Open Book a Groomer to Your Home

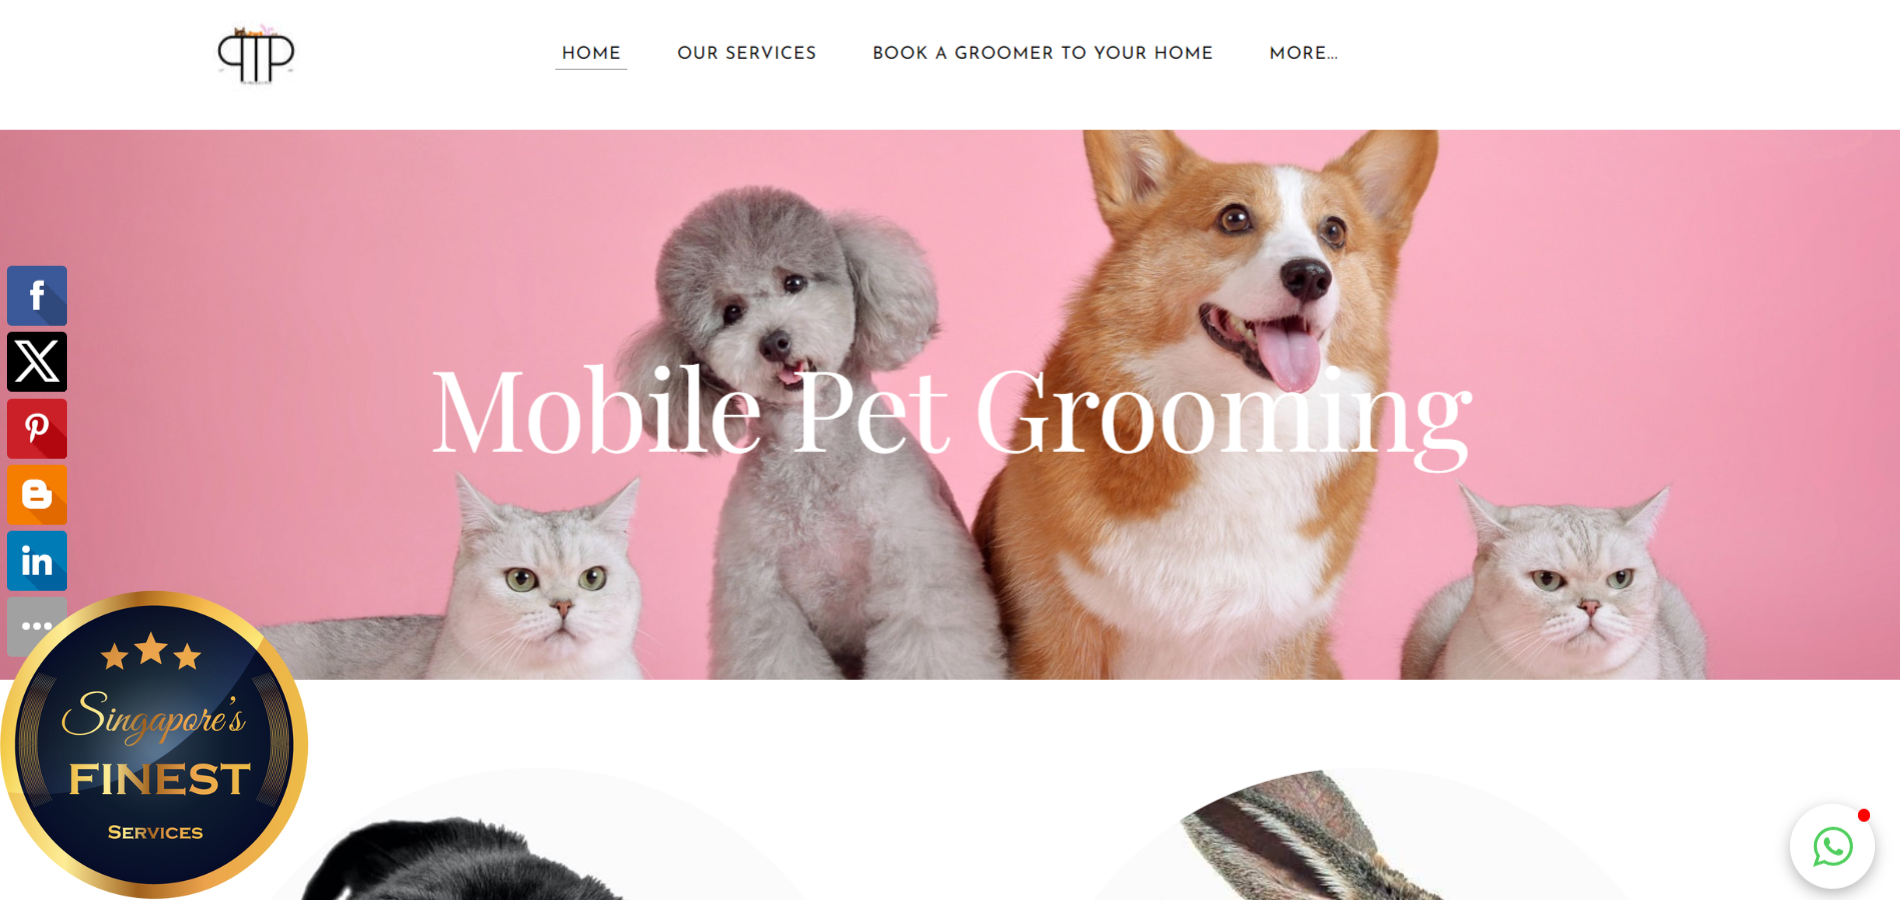coord(1042,53)
